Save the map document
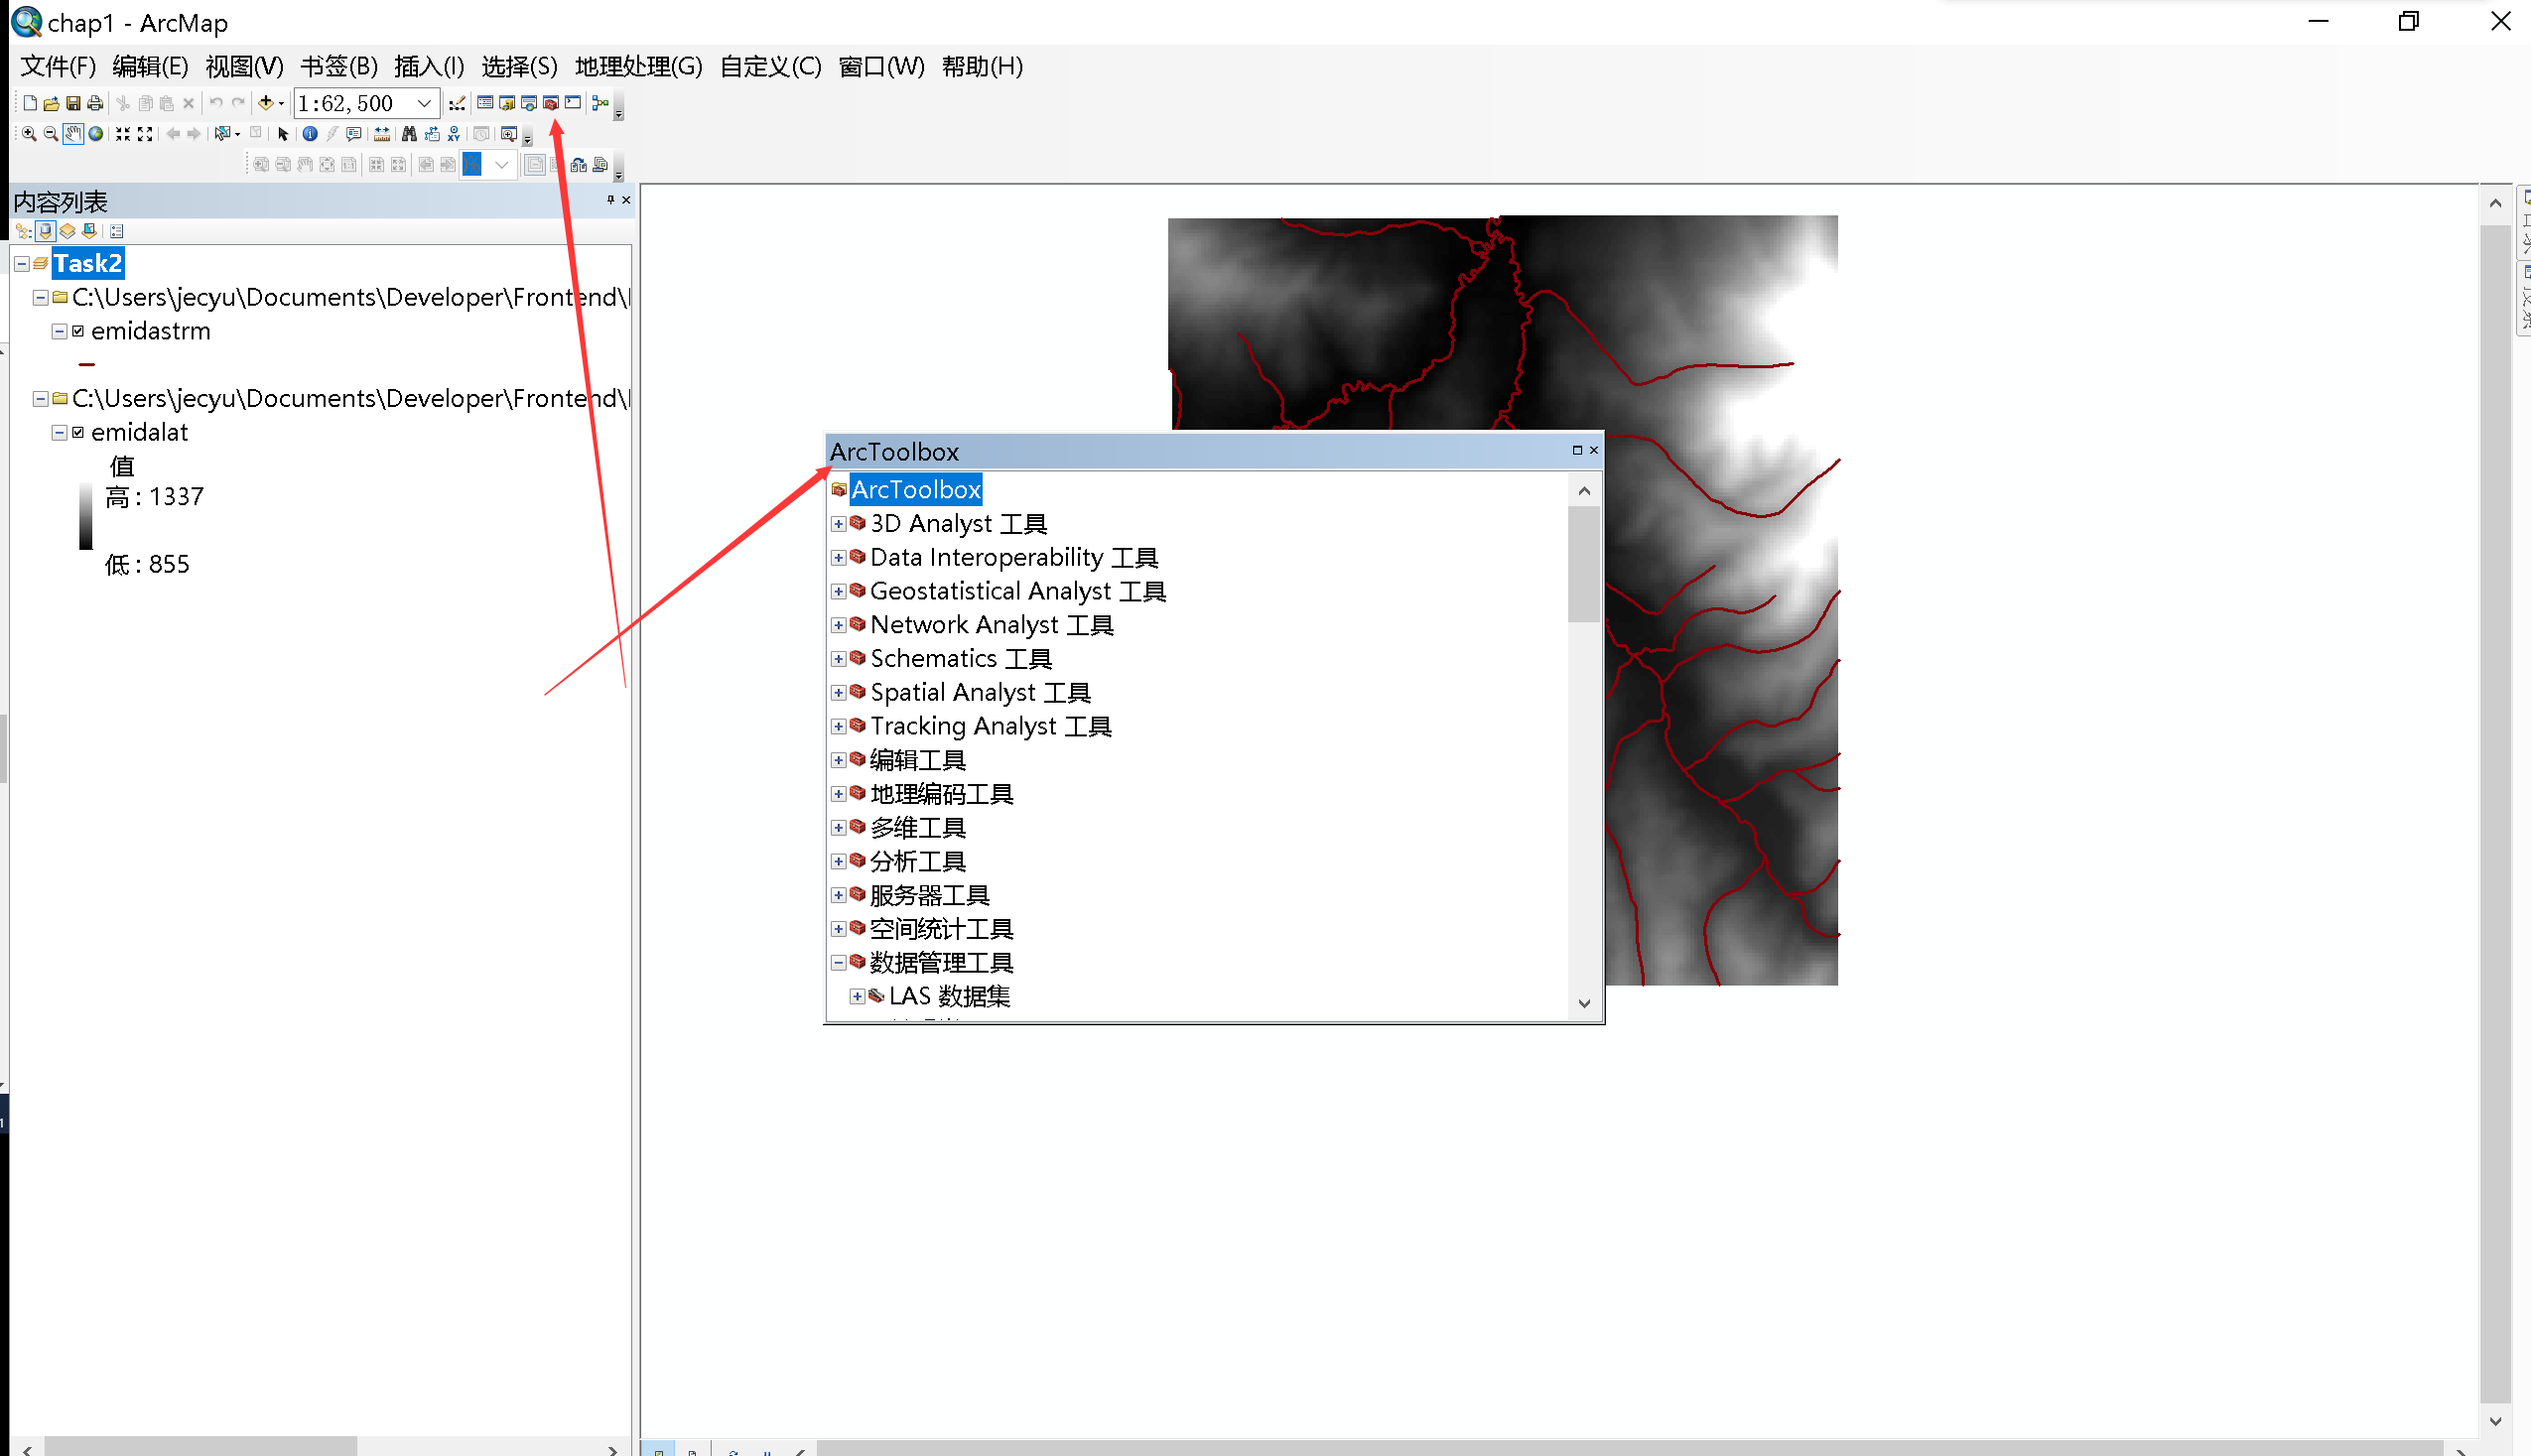The image size is (2531, 1456). coord(73,103)
